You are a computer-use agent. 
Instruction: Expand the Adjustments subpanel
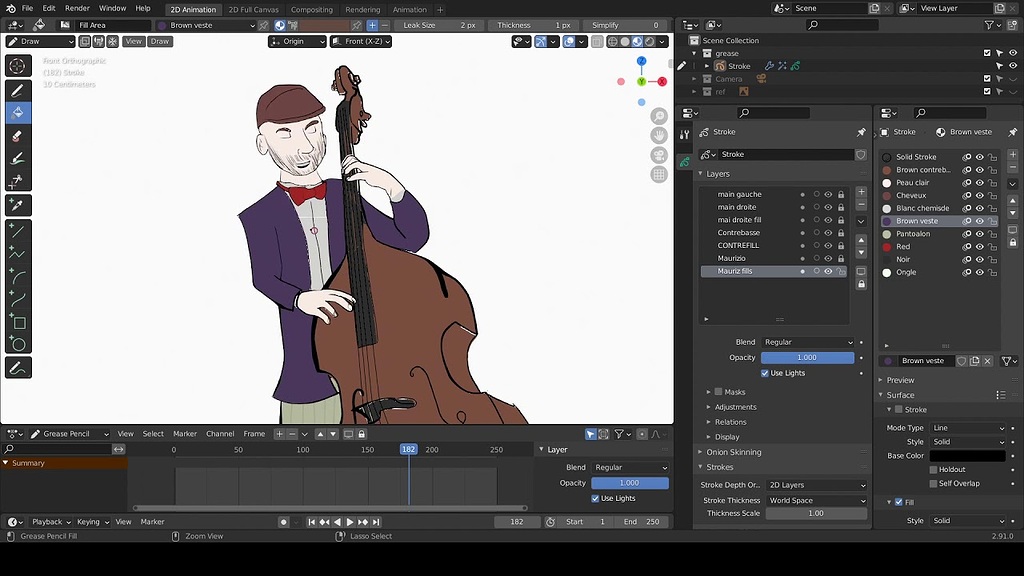pyautogui.click(x=735, y=407)
